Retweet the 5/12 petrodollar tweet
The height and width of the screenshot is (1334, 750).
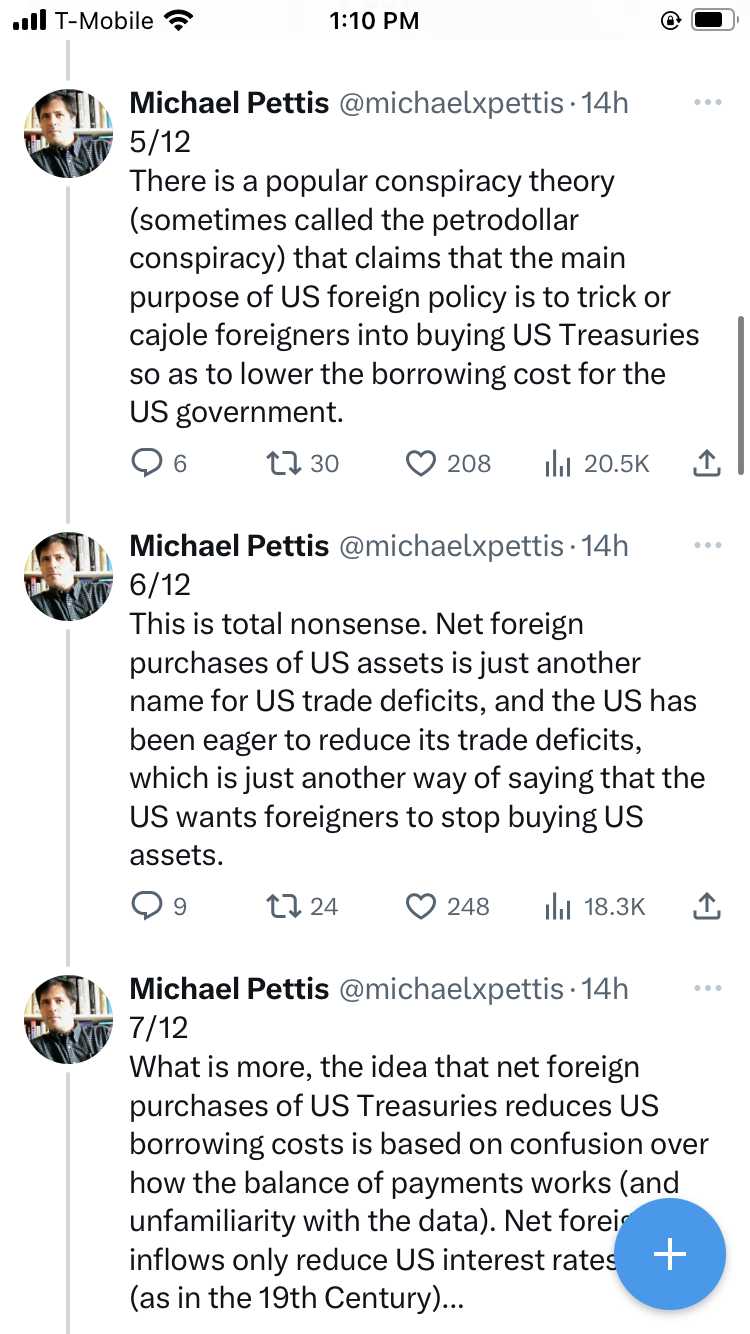[278, 463]
